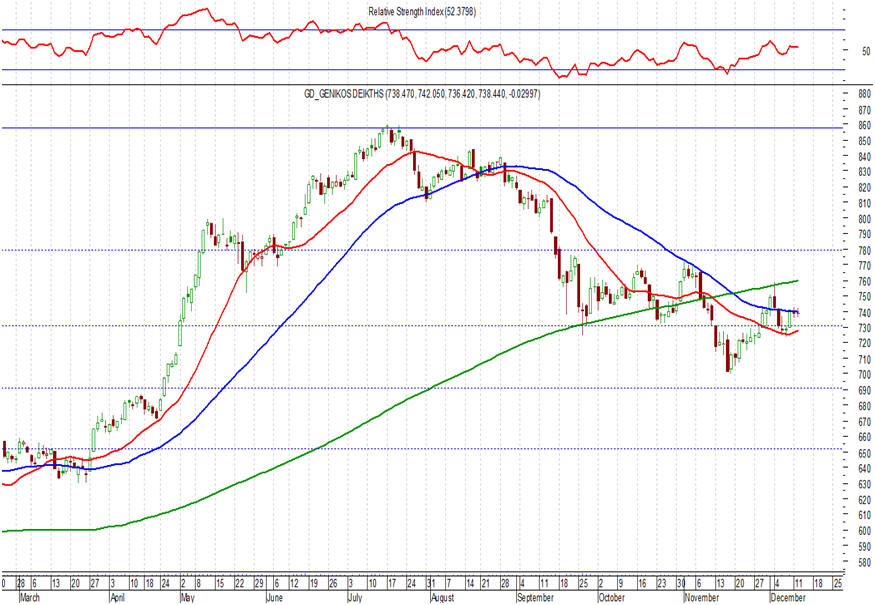The height and width of the screenshot is (605, 875).
Task: Click date label 16 on time axis
Action: click(x=642, y=583)
